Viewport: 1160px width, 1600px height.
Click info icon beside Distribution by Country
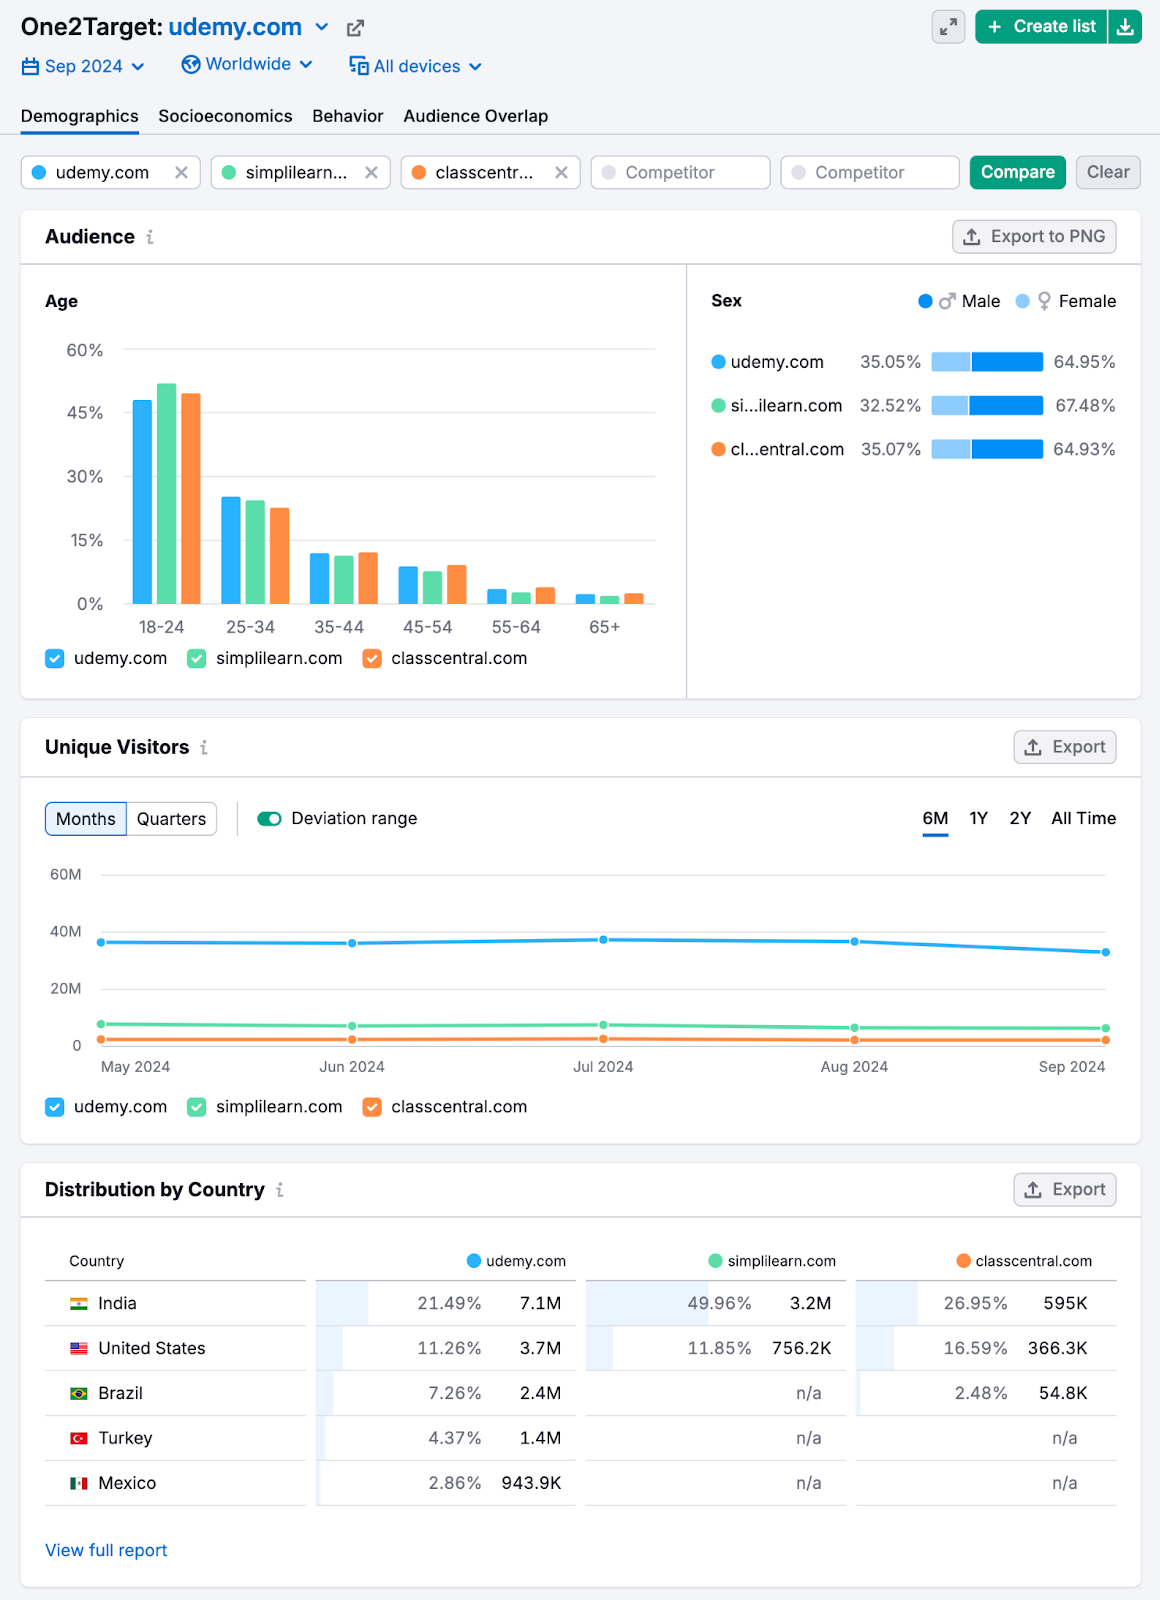click(x=280, y=1190)
